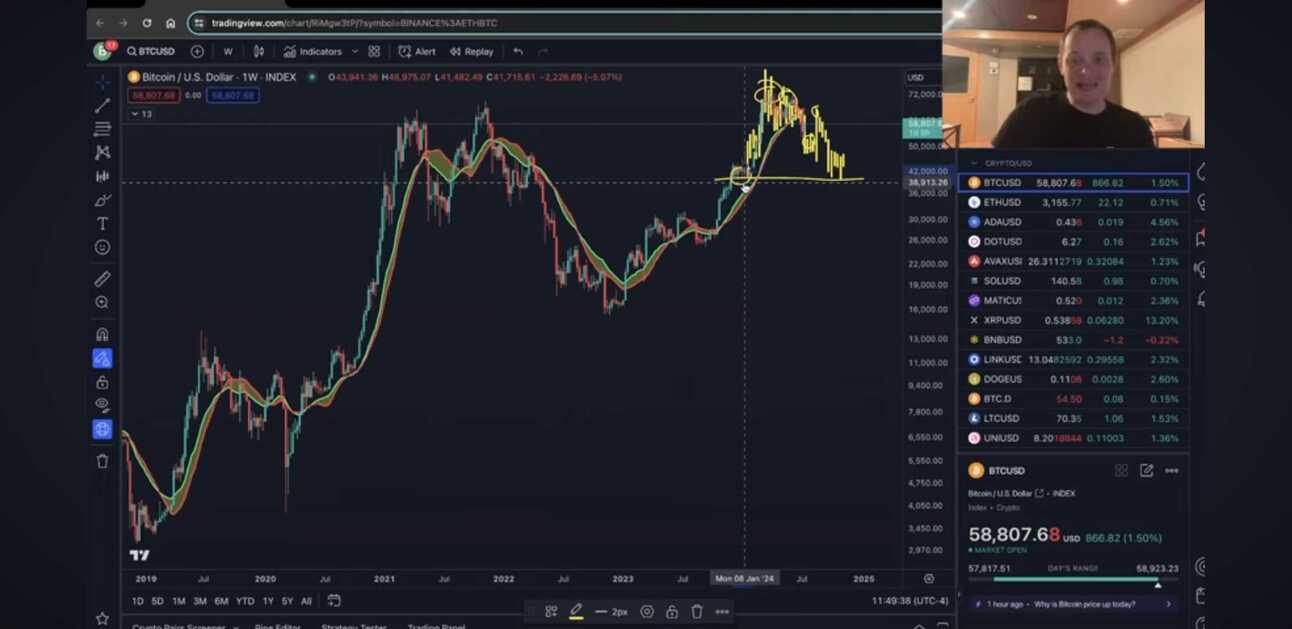The width and height of the screenshot is (1292, 629).
Task: Open the grid view in BTCUSD details panel
Action: click(x=1121, y=470)
